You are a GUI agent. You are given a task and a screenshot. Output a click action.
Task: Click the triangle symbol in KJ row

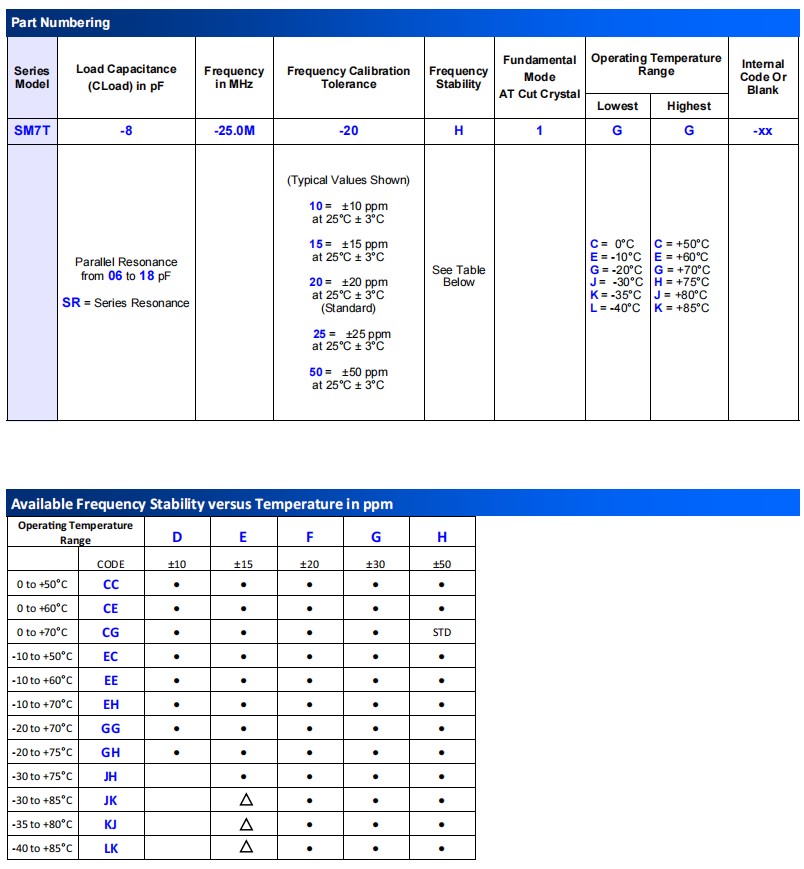click(246, 824)
